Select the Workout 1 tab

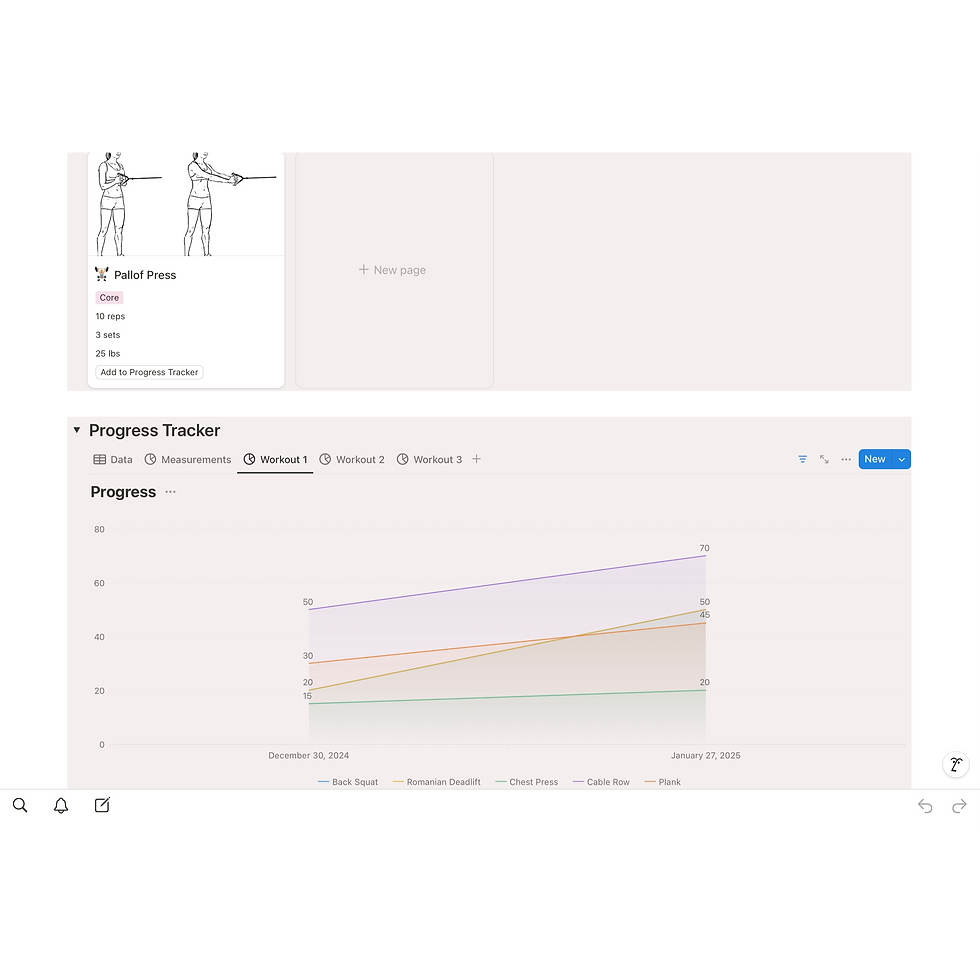point(275,459)
